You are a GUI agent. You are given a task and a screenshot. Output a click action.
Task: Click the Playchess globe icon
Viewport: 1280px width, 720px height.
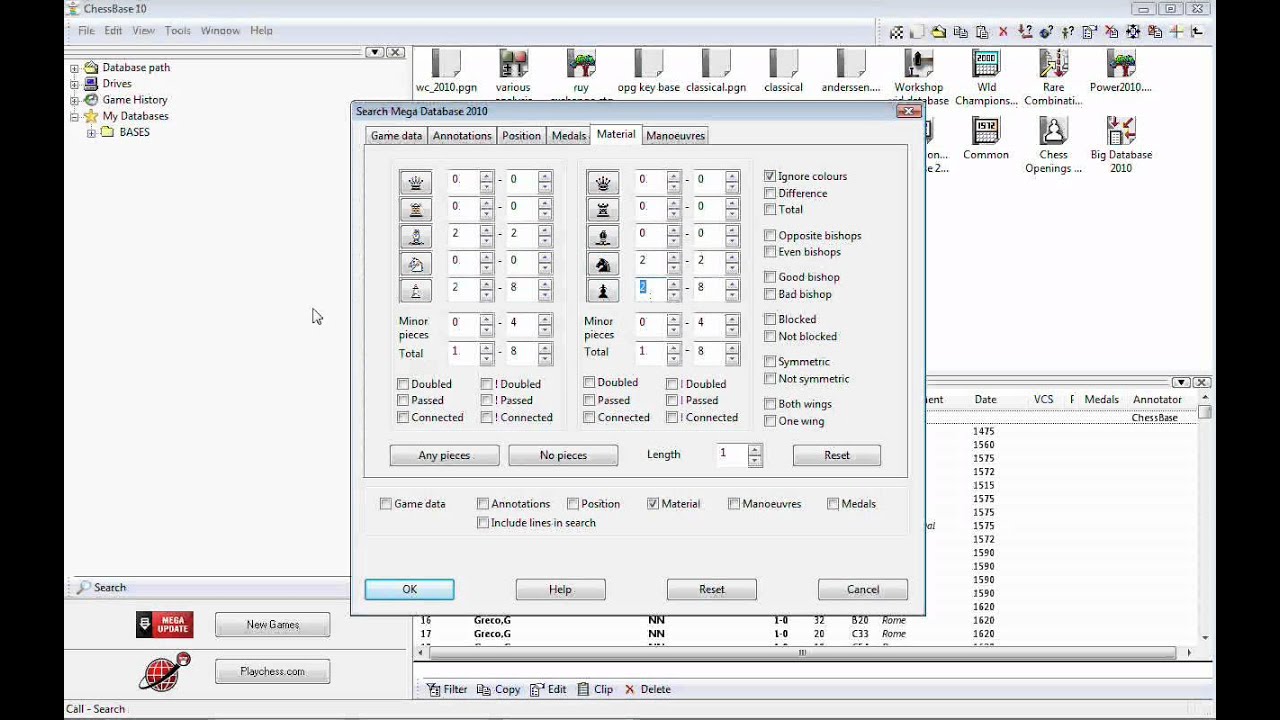click(165, 671)
